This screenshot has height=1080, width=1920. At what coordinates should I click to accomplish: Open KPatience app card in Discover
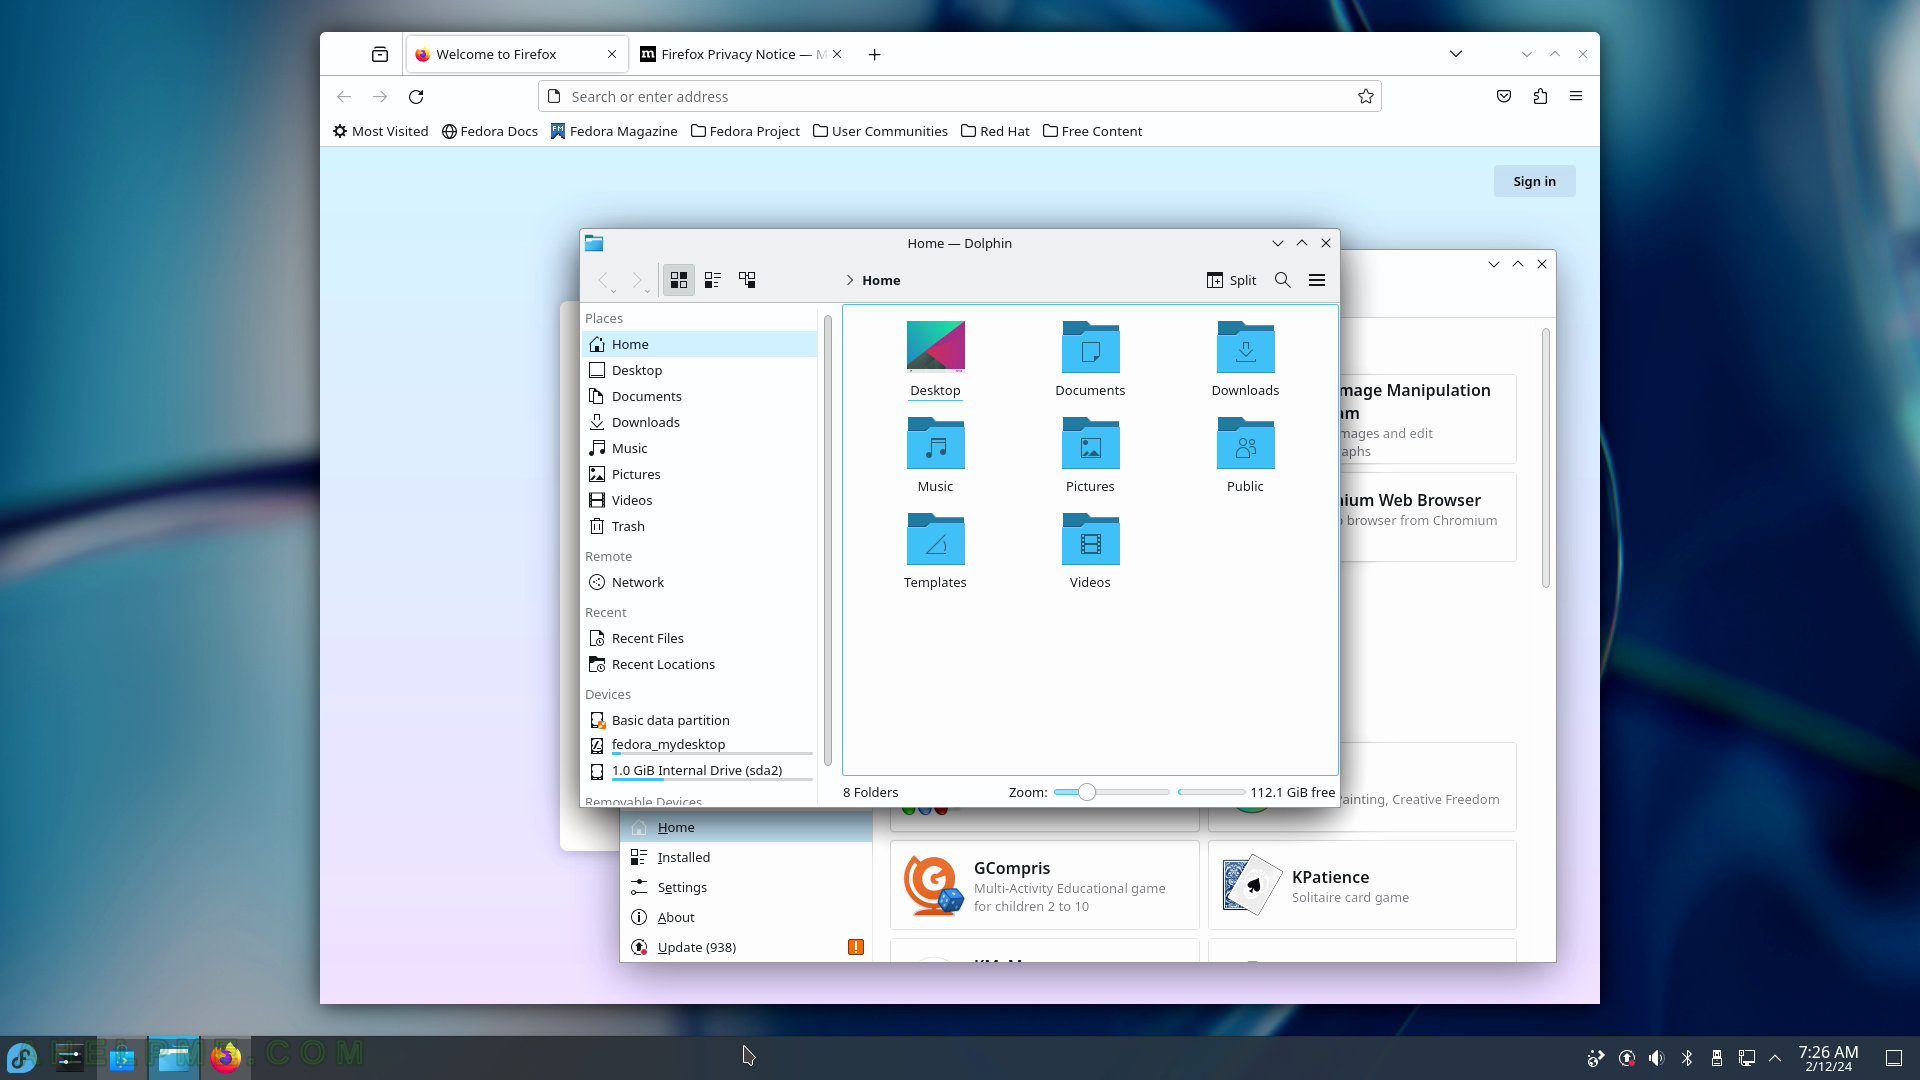pyautogui.click(x=1362, y=885)
